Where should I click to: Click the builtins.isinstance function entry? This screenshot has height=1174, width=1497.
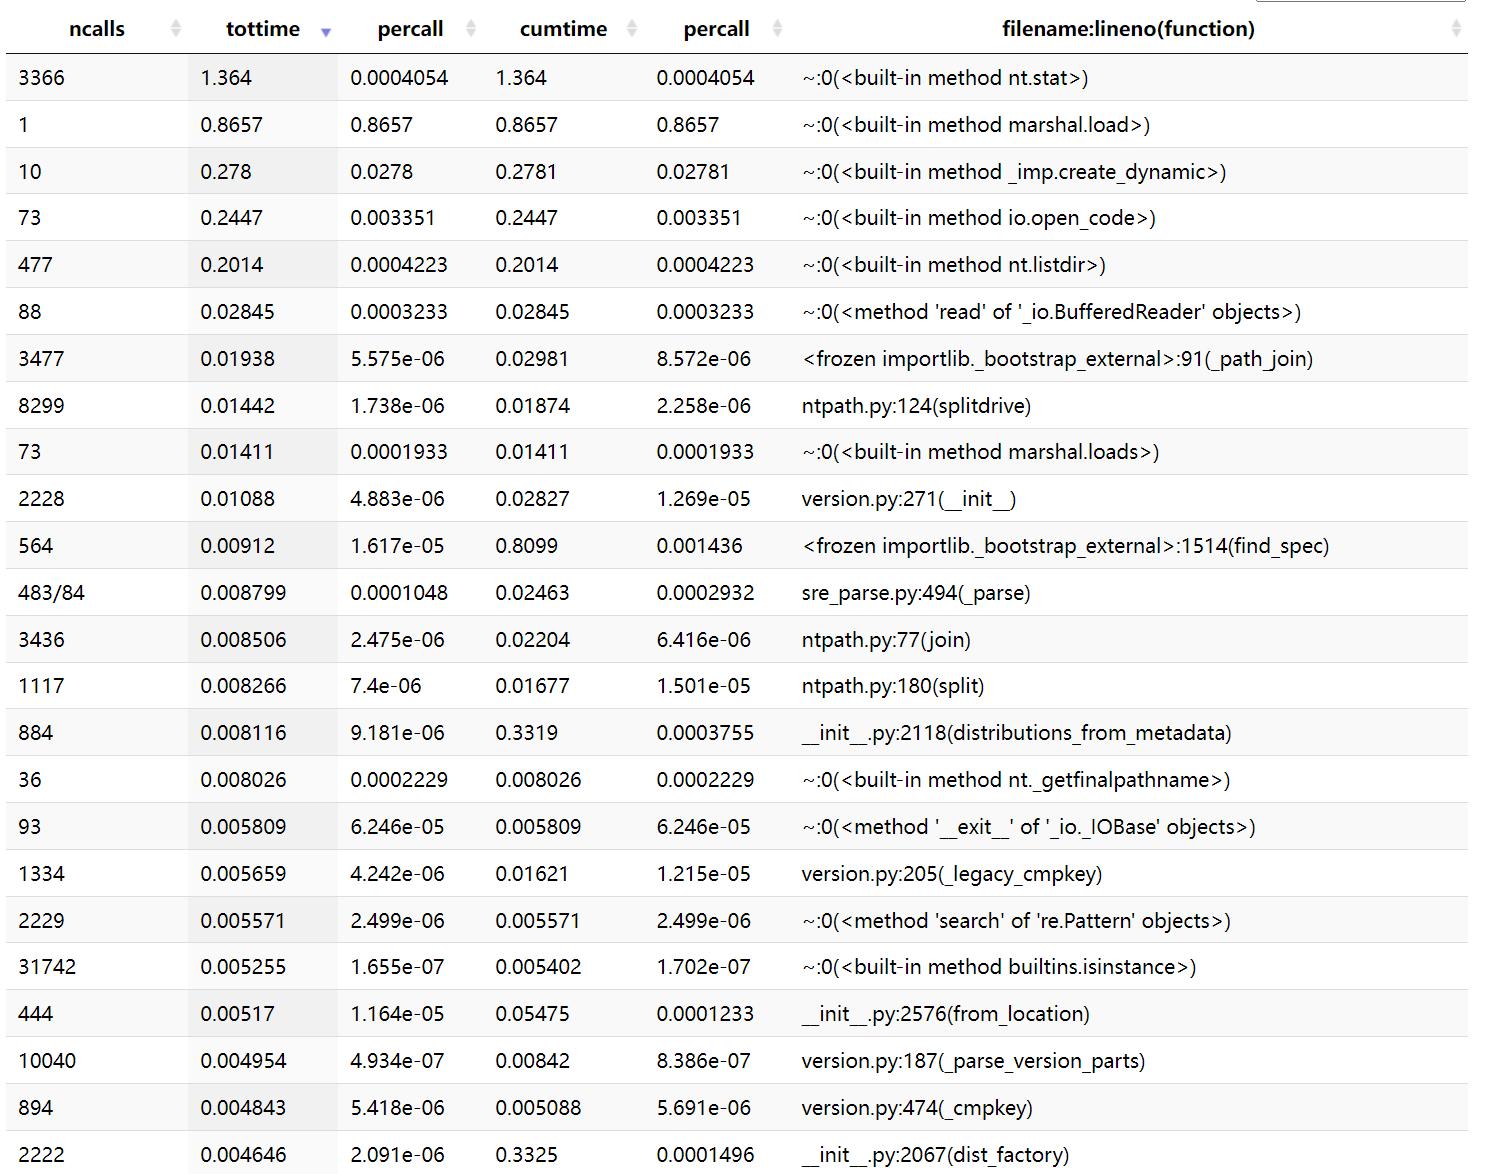[998, 967]
